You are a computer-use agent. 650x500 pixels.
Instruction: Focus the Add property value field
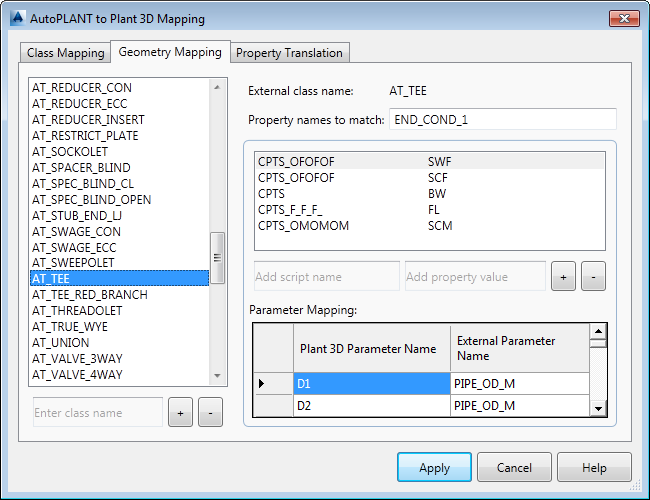click(475, 276)
